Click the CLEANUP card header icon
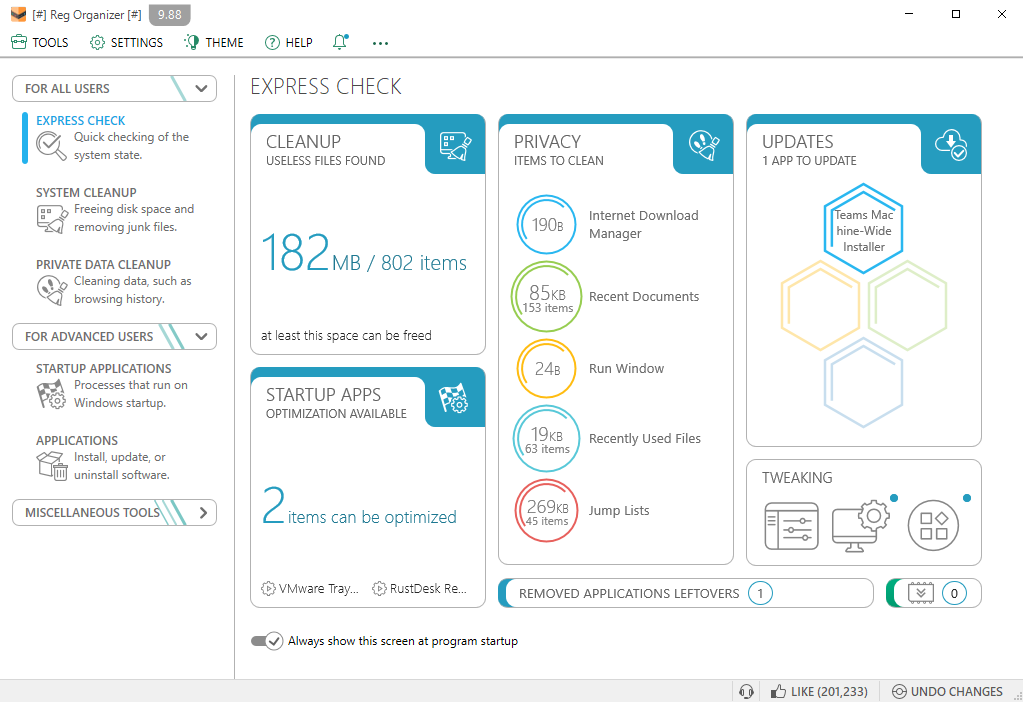Viewport: 1023px width, 702px height. tap(455, 145)
